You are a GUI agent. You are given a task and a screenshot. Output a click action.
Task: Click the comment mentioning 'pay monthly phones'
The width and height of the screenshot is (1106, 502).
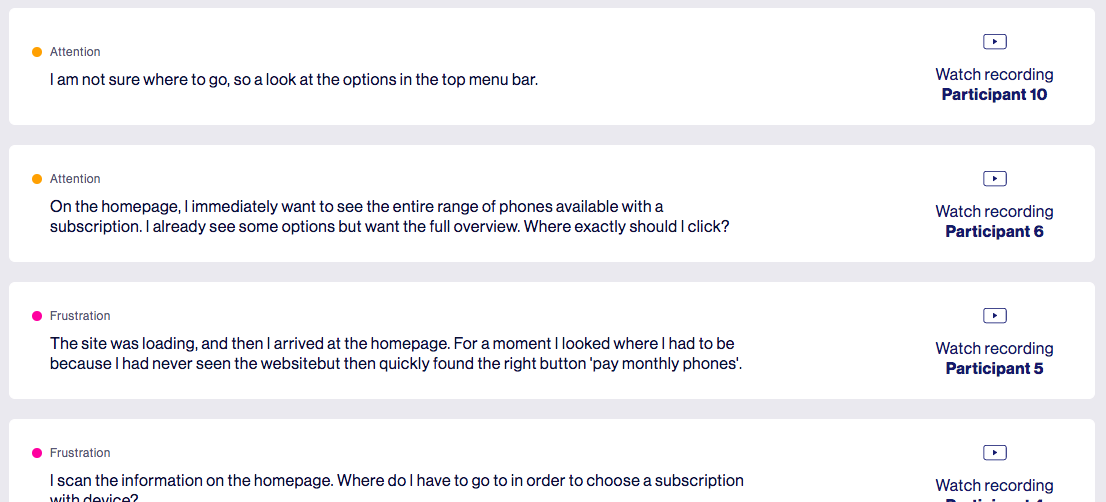[396, 354]
